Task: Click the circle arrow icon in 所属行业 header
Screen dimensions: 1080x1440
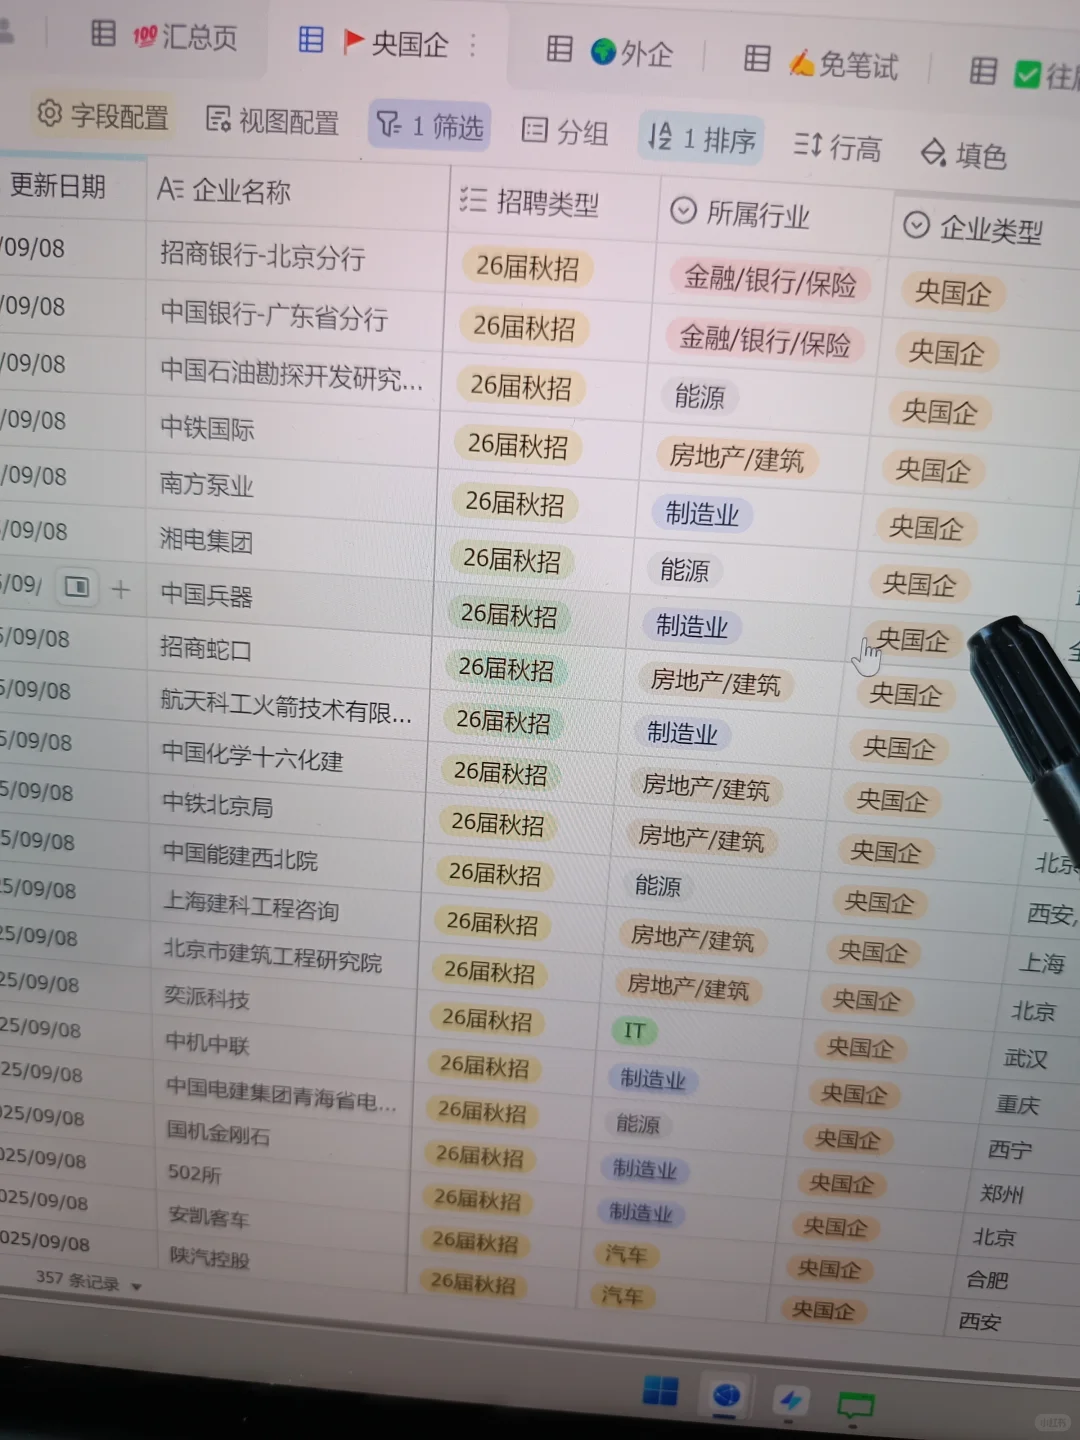Action: [x=683, y=210]
